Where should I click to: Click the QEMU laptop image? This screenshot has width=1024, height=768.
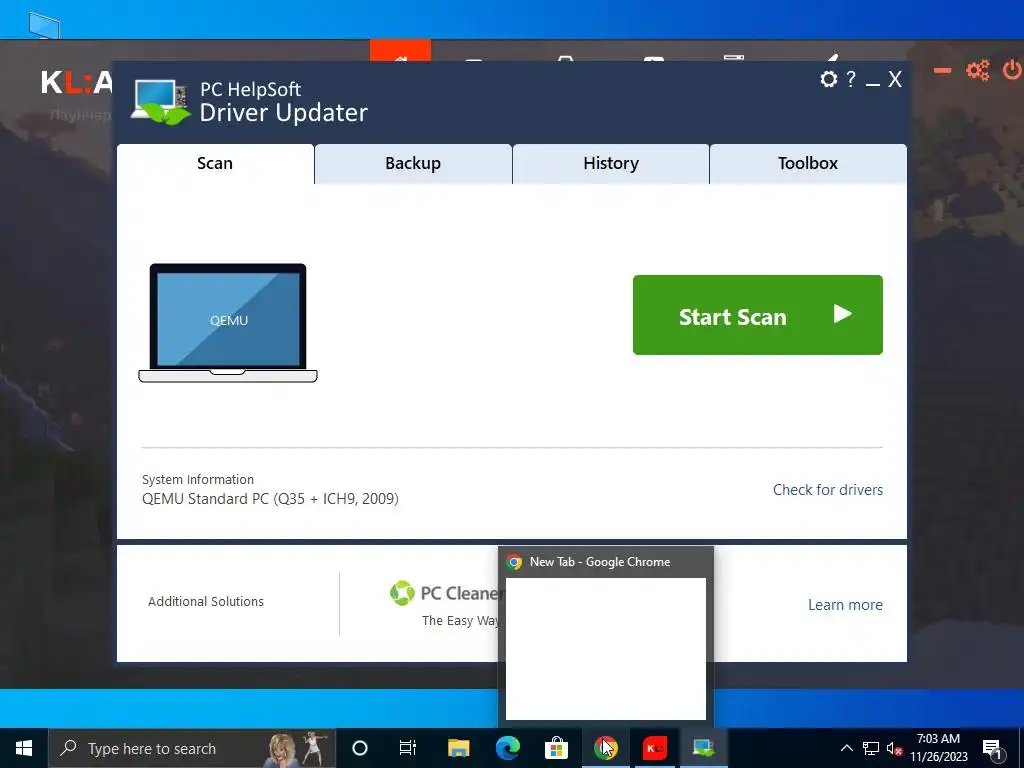(x=228, y=323)
